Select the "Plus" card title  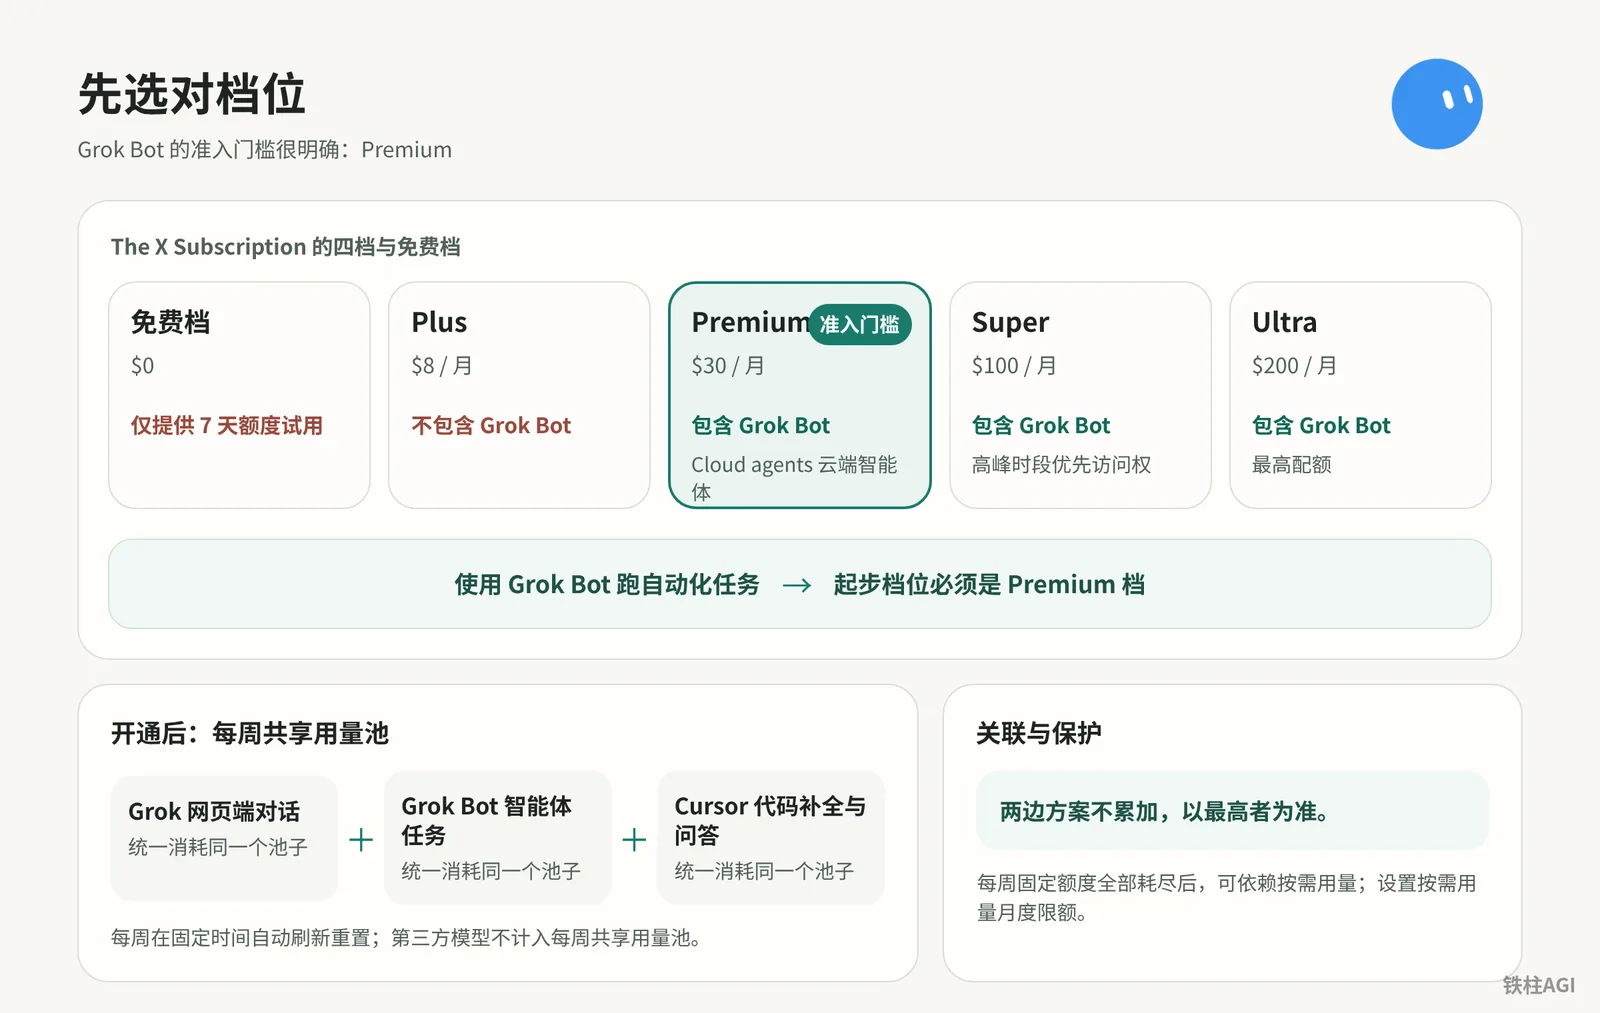(x=439, y=322)
